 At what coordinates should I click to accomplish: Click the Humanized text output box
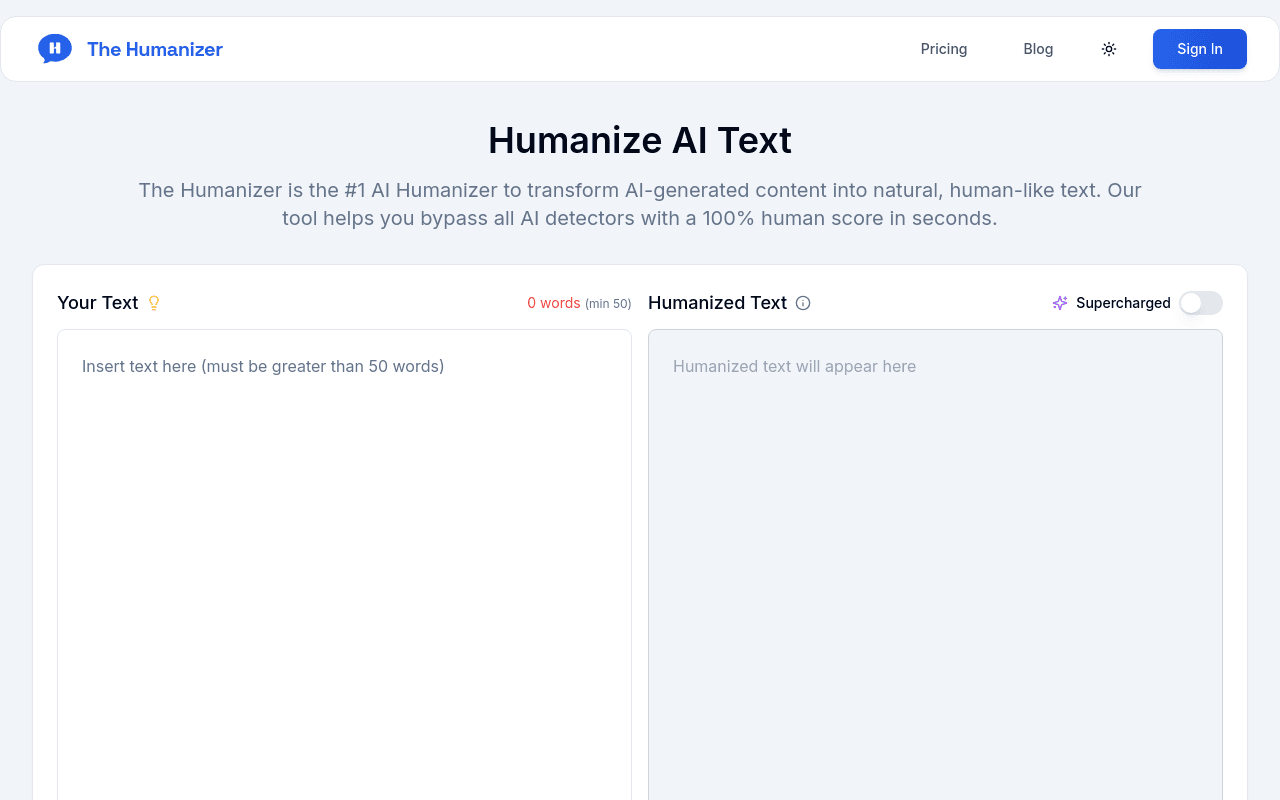point(935,565)
